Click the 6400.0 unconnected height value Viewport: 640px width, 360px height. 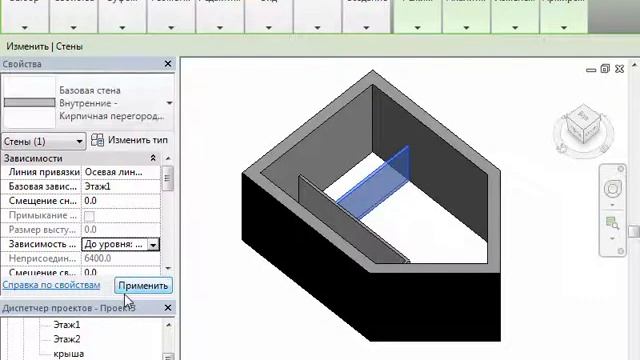121,258
